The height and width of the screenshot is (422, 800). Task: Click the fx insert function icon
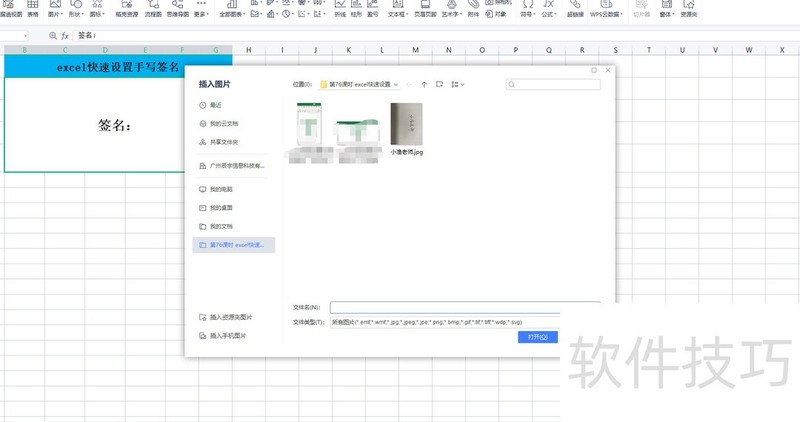pos(65,36)
